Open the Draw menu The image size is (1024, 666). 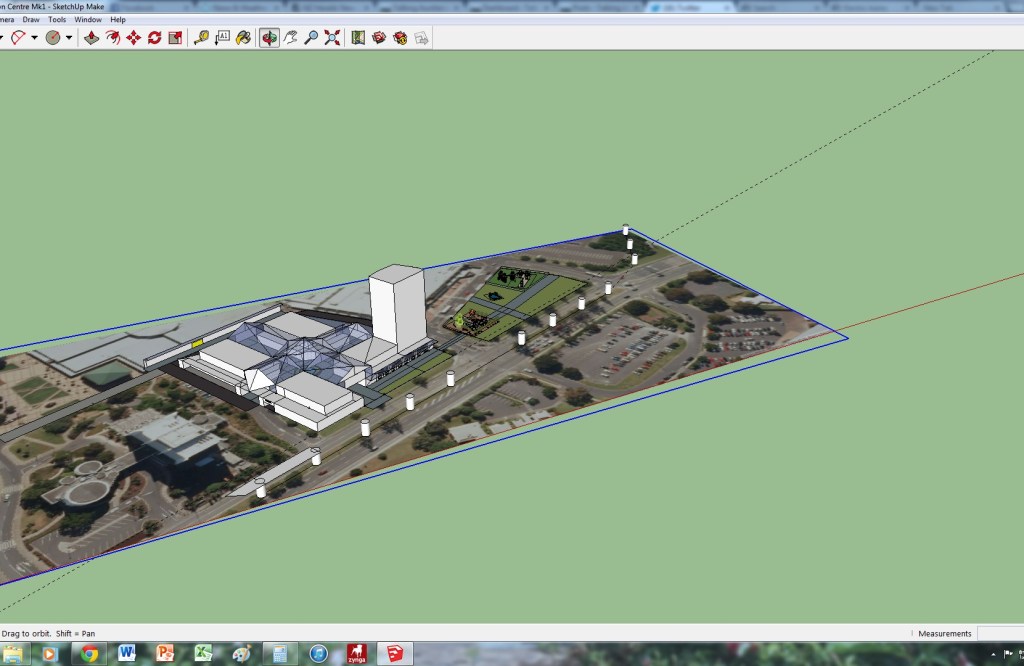point(31,19)
